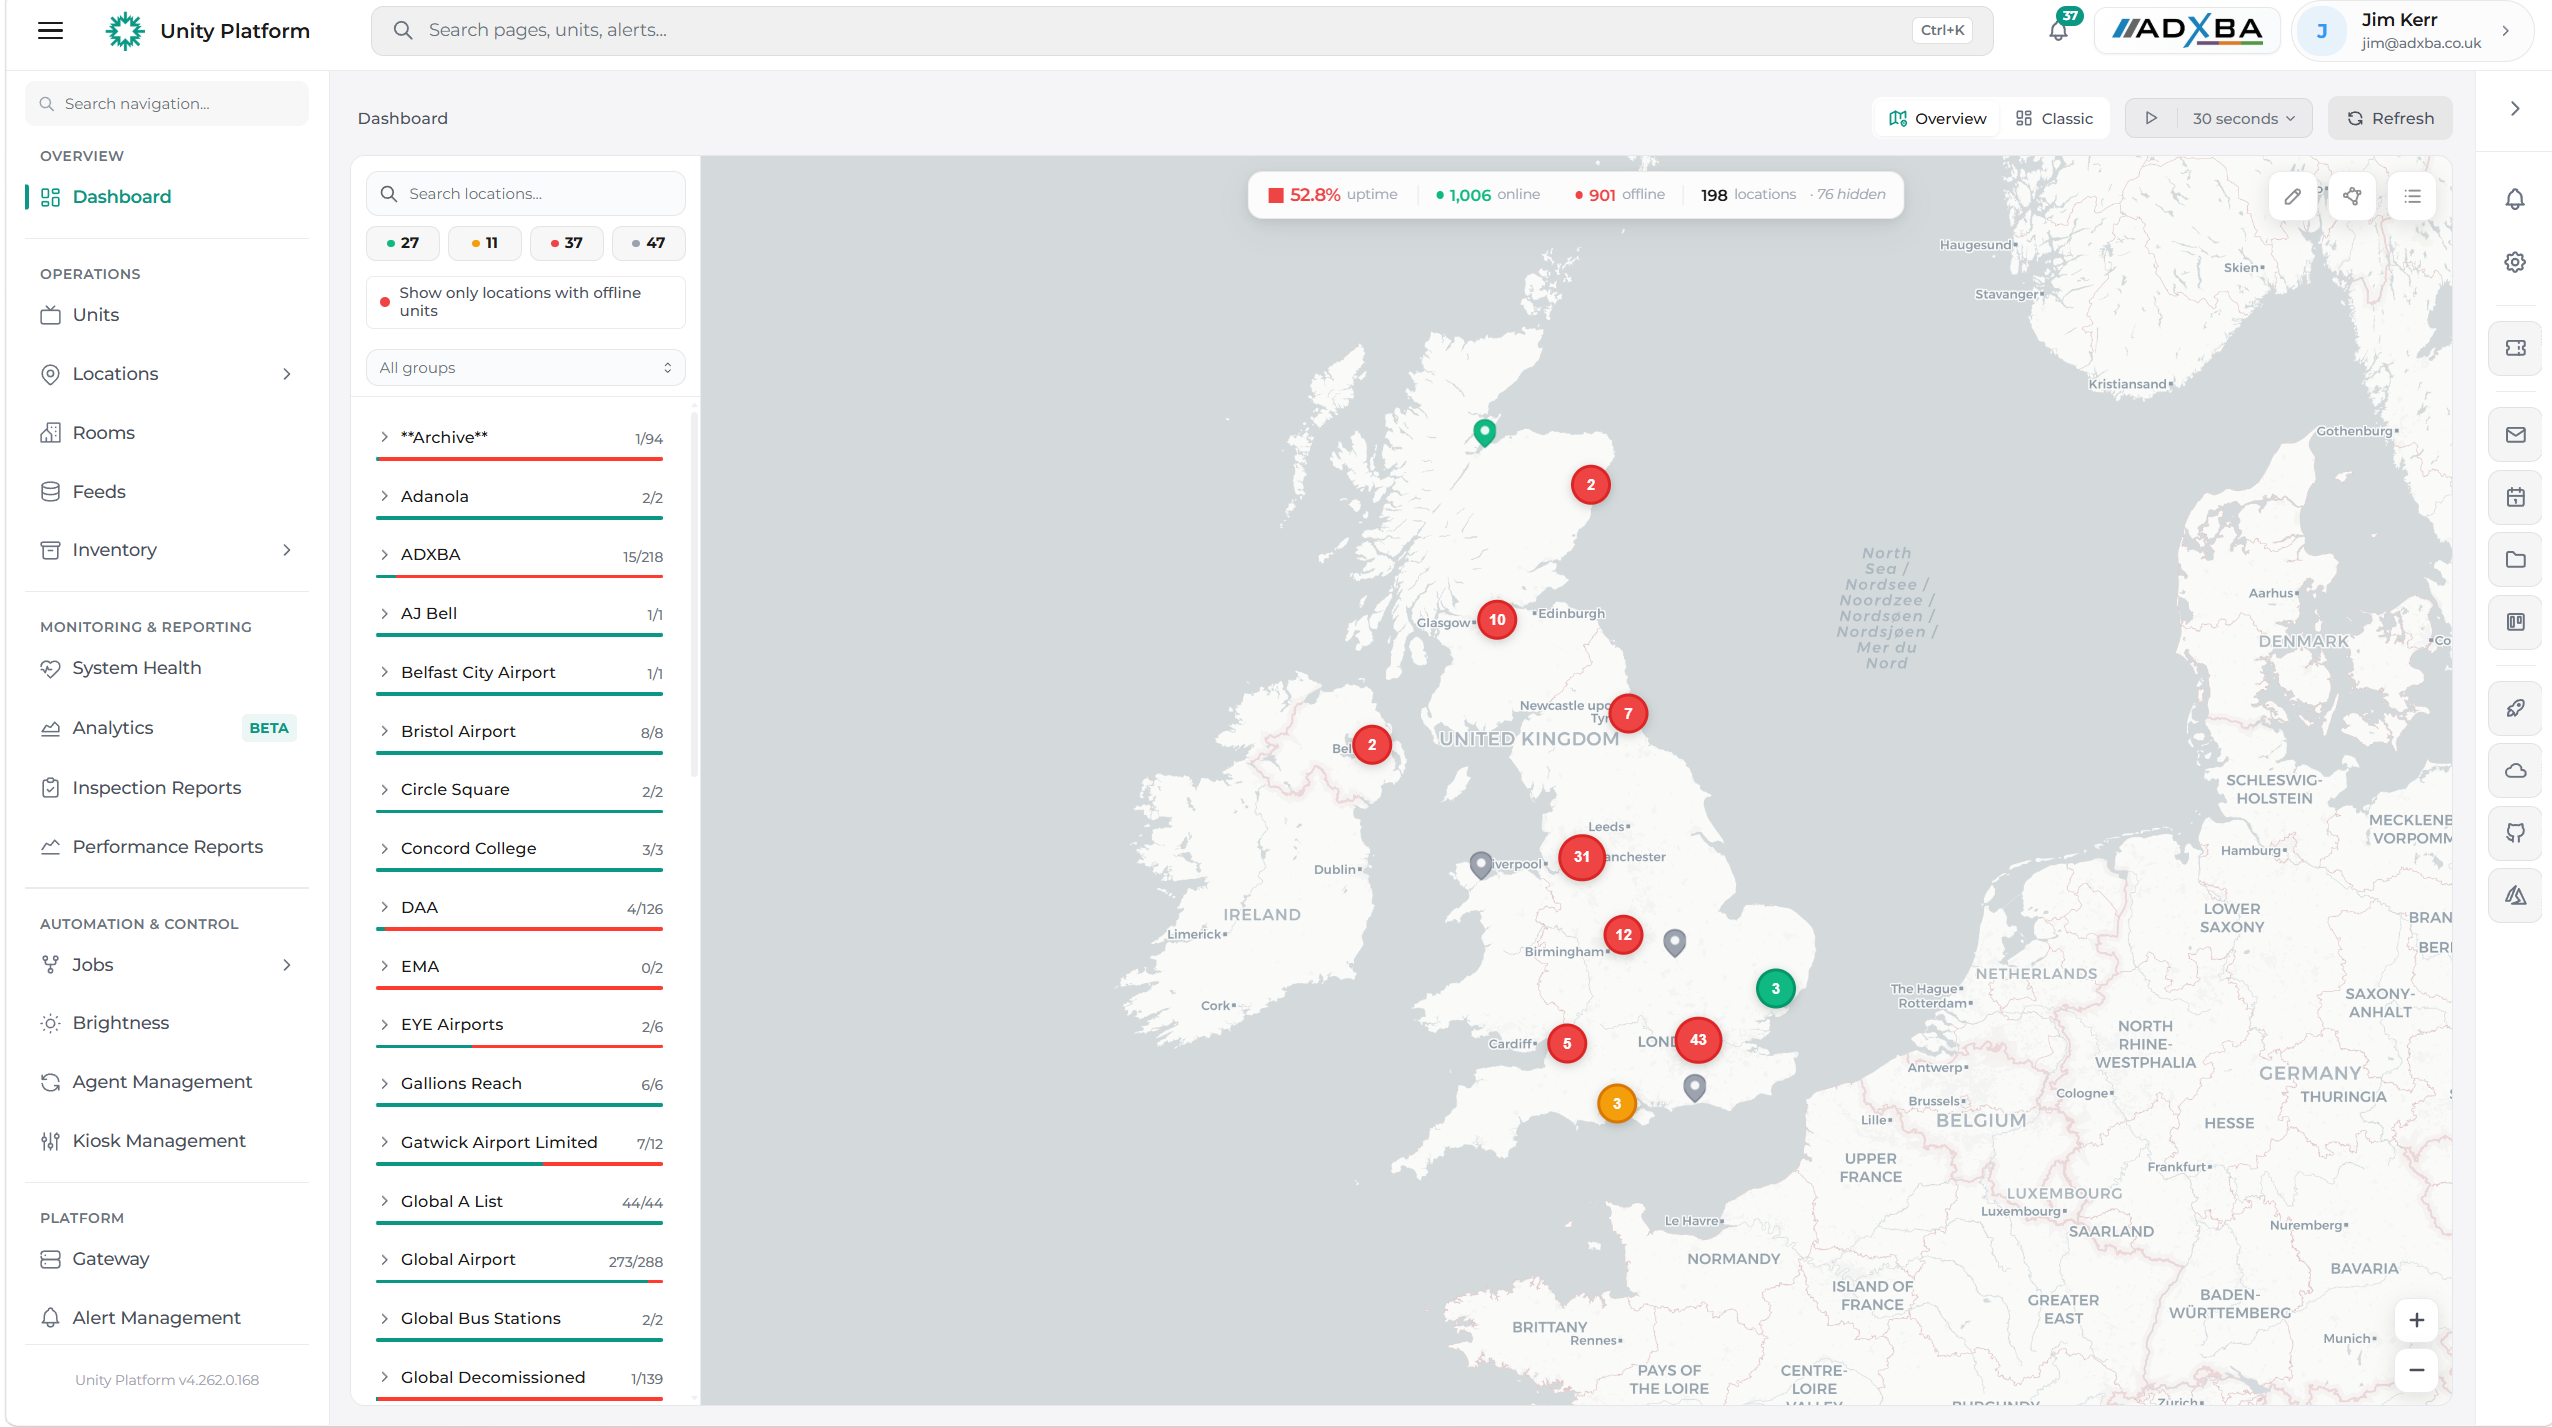Click the red cluster marker labeled 43
Image resolution: width=2552 pixels, height=1427 pixels.
click(x=1697, y=1040)
